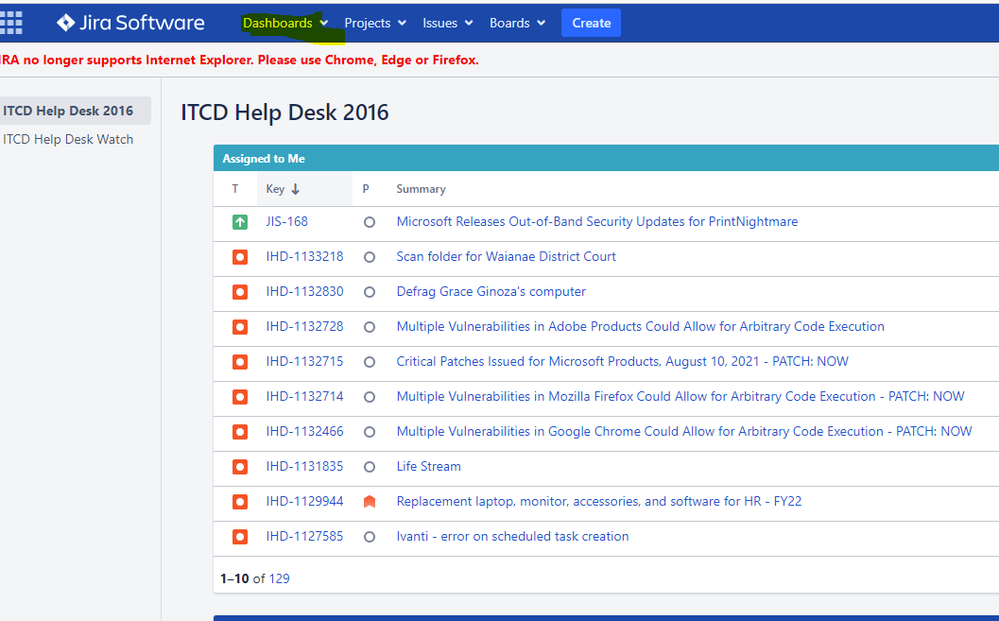Viewport: 999px width, 621px height.
Task: Click the issue type icon for IHD-1131835
Action: click(240, 467)
